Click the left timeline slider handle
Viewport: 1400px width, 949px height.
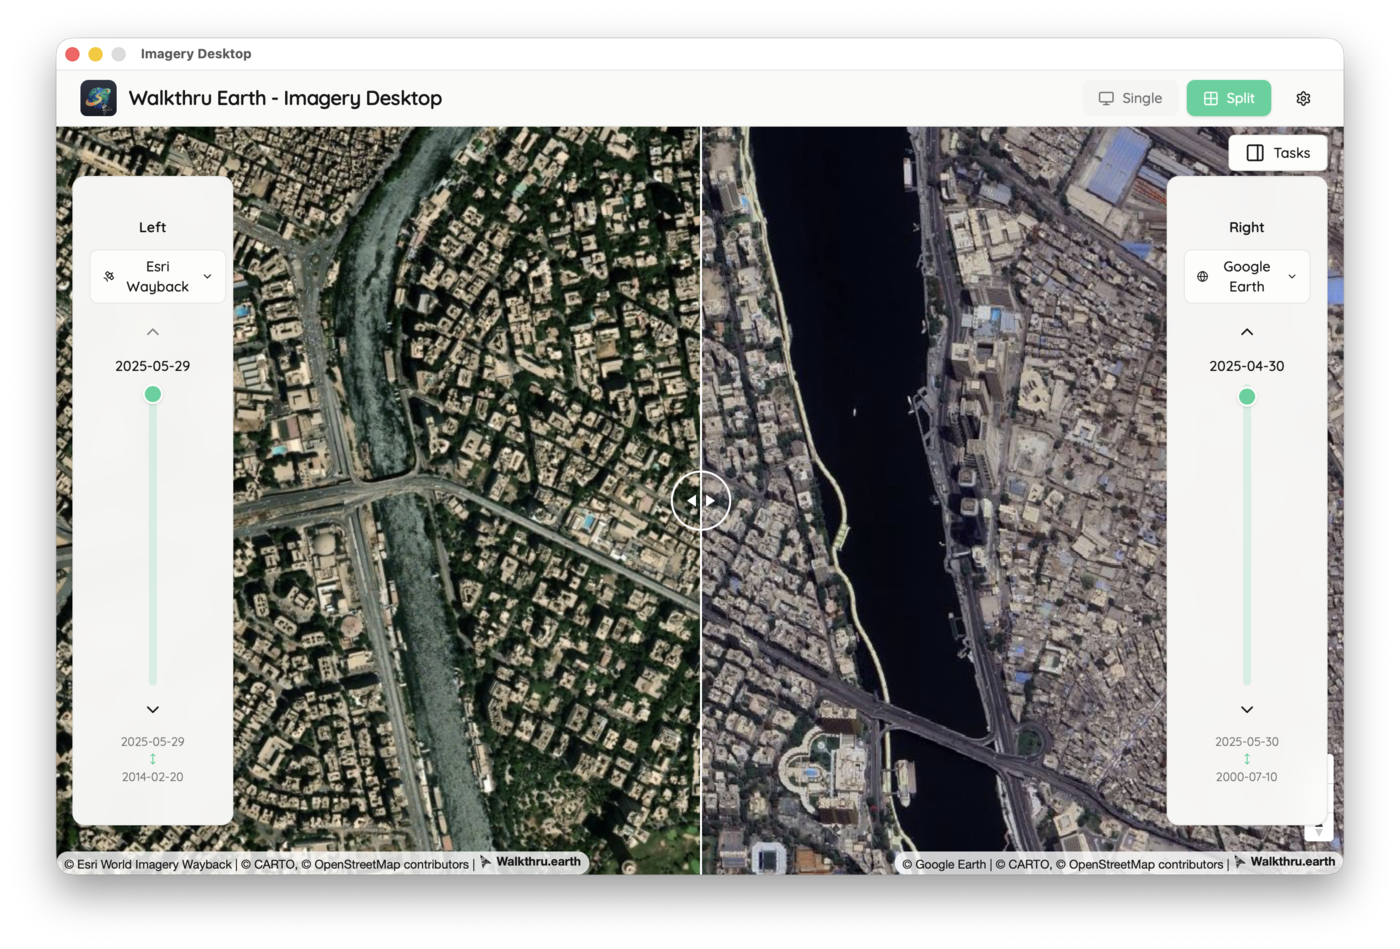[152, 394]
